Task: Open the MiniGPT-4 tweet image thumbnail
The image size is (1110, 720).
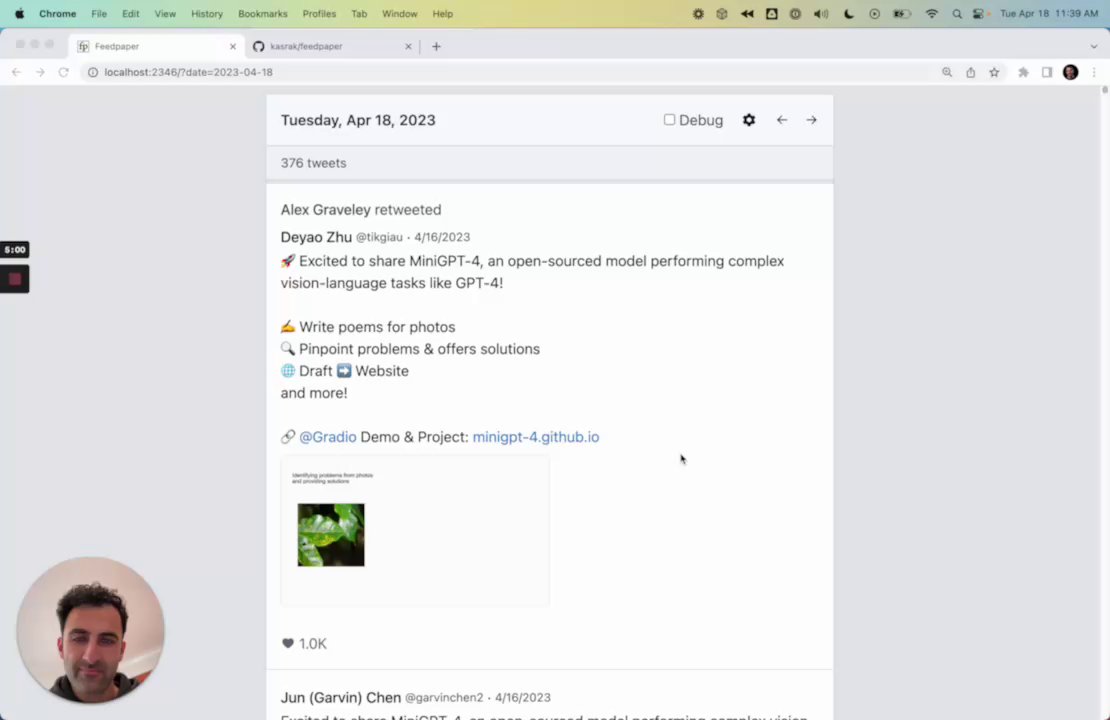Action: point(415,531)
